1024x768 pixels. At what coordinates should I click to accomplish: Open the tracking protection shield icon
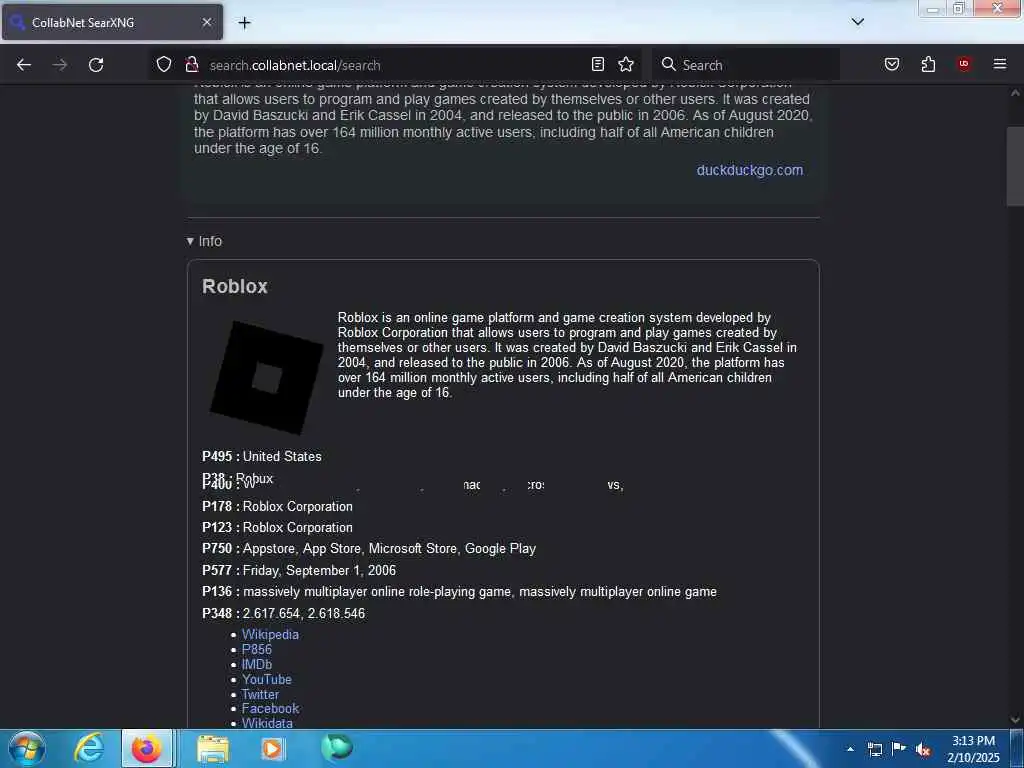164,64
